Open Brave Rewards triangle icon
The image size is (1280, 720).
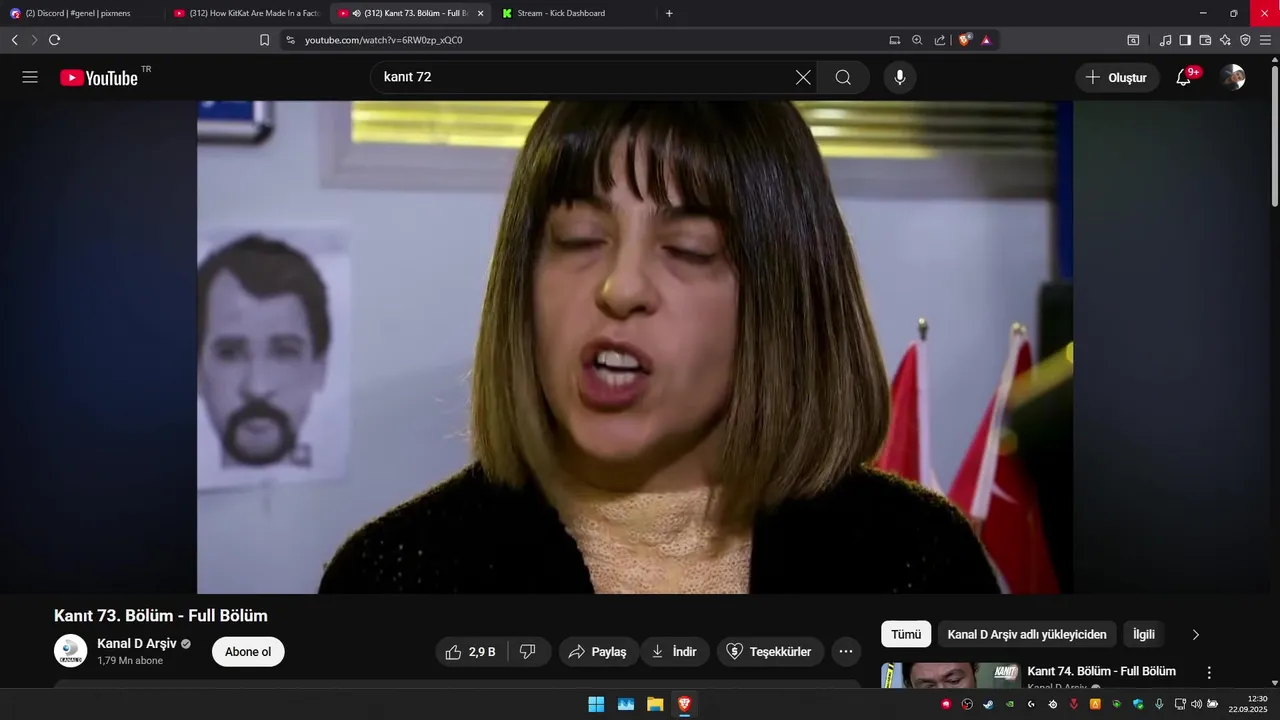pyautogui.click(x=986, y=40)
